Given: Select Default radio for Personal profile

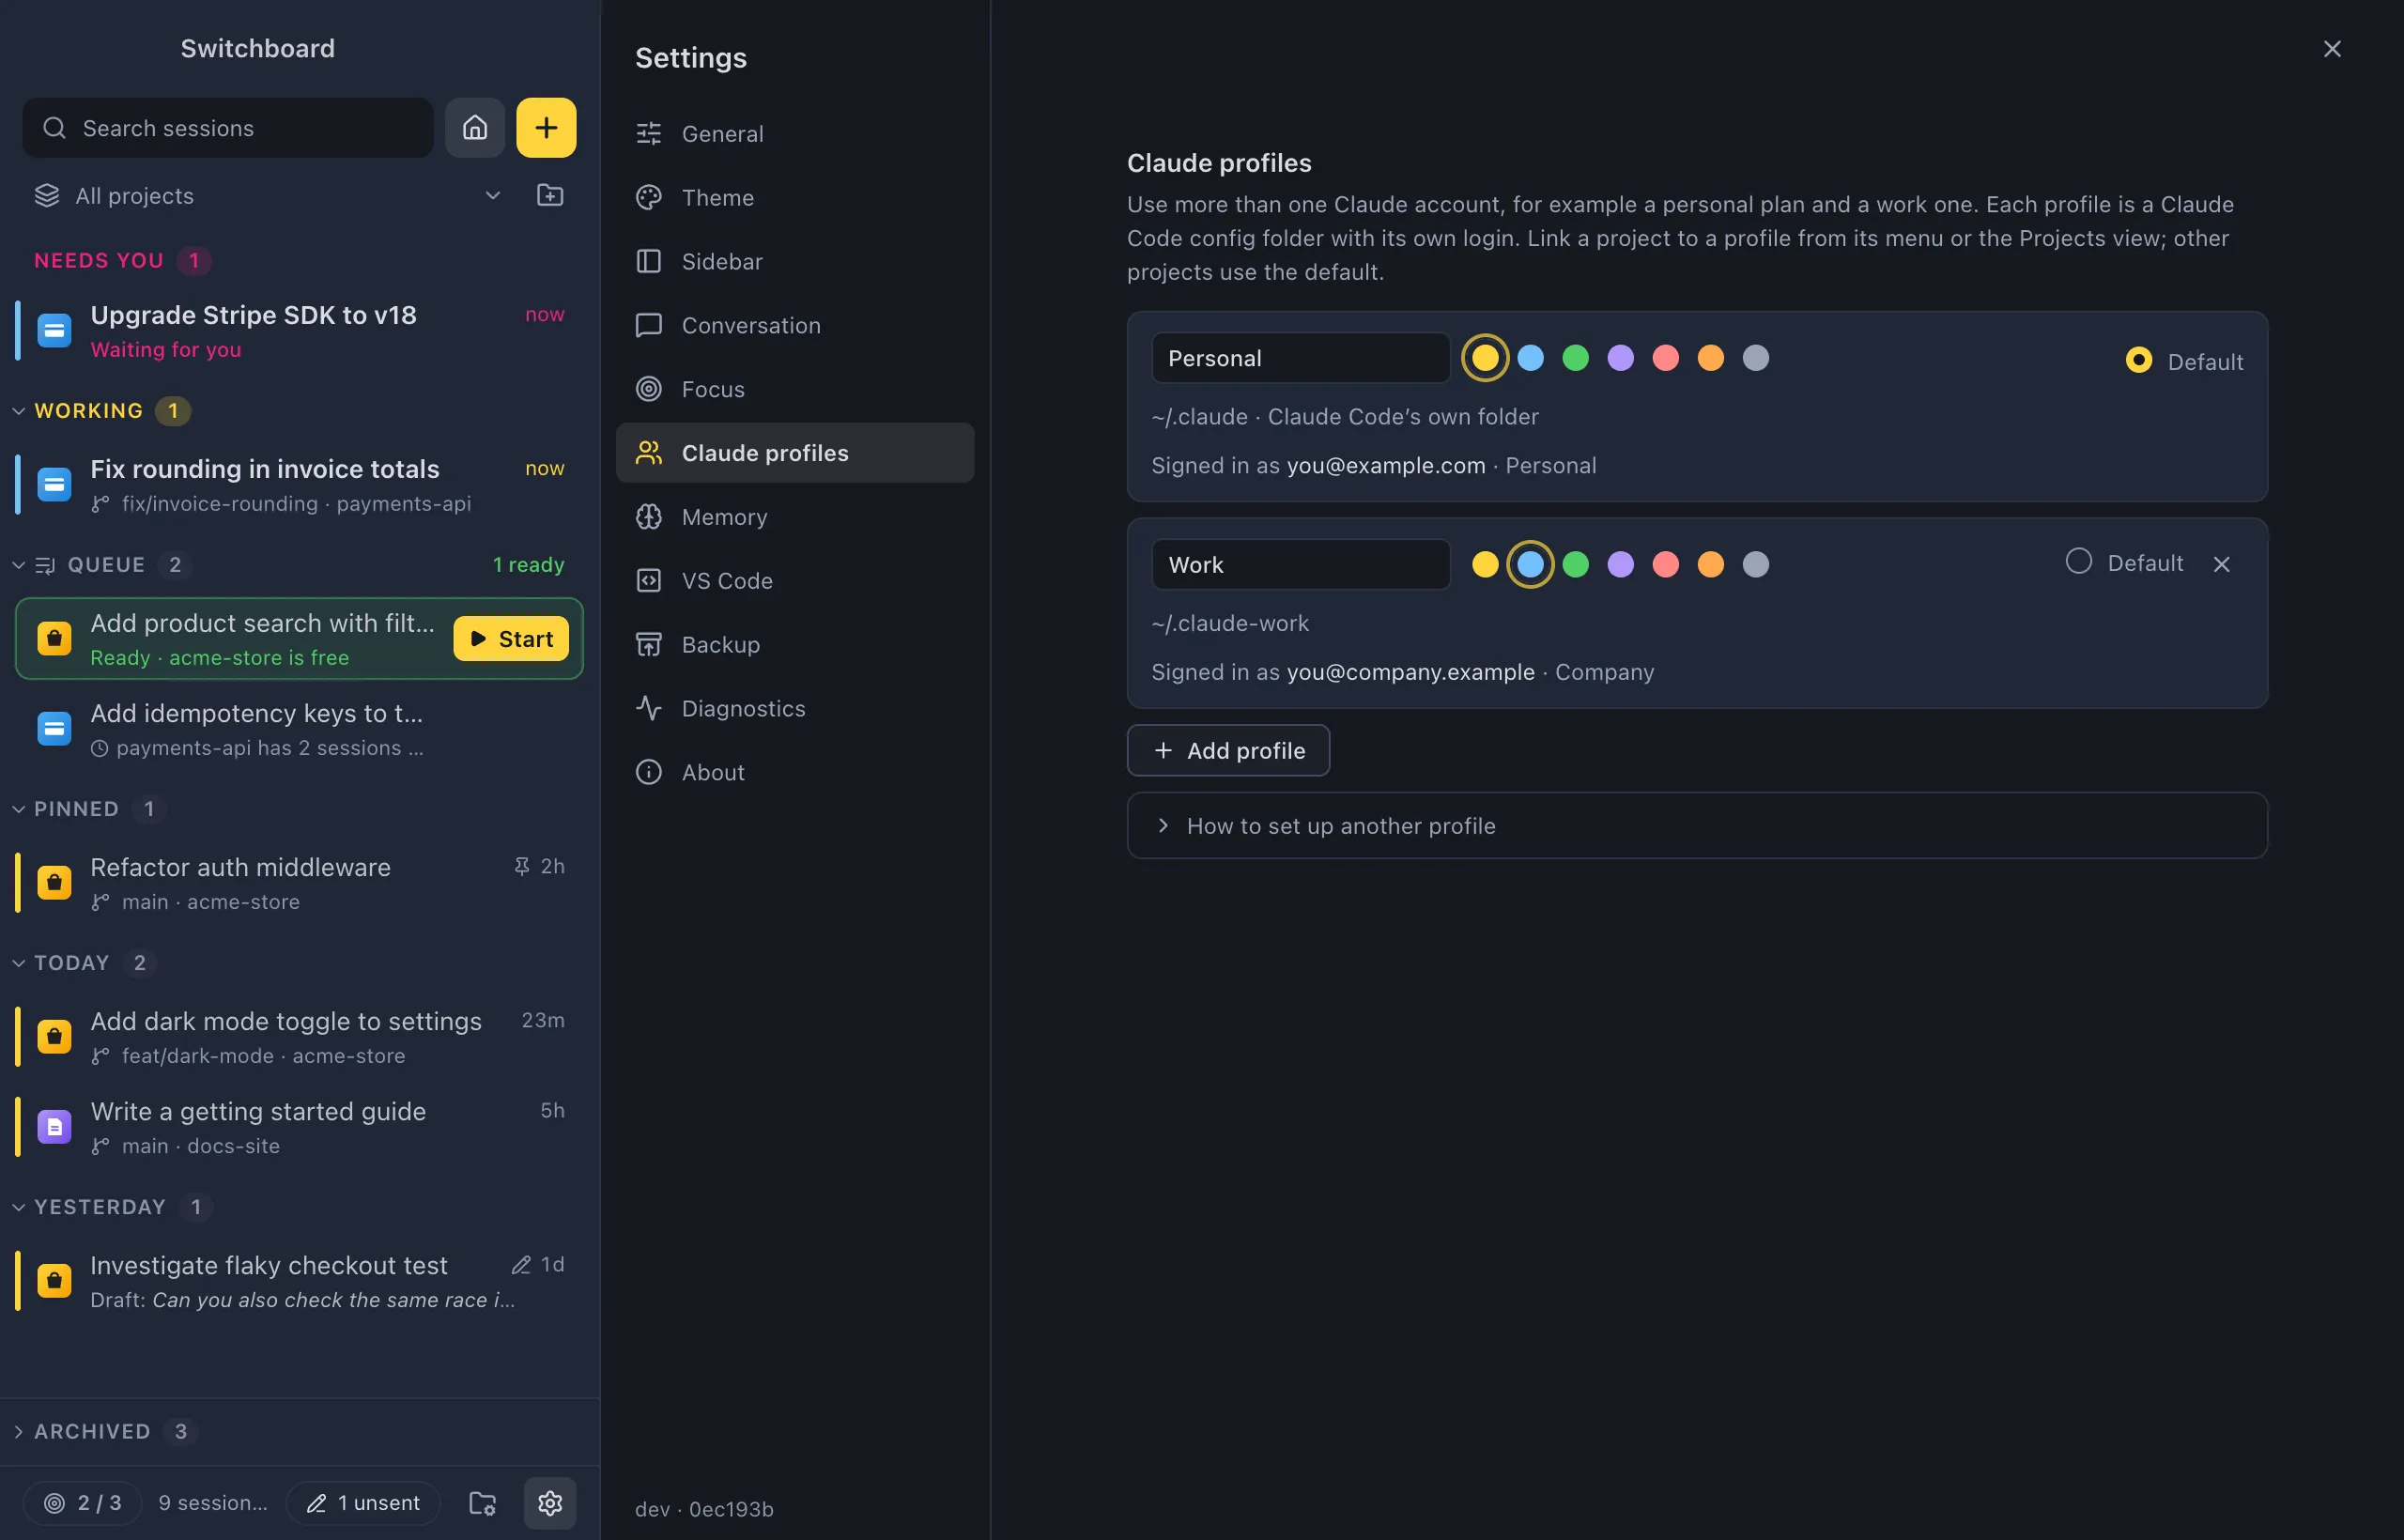Looking at the screenshot, I should pos(2138,360).
